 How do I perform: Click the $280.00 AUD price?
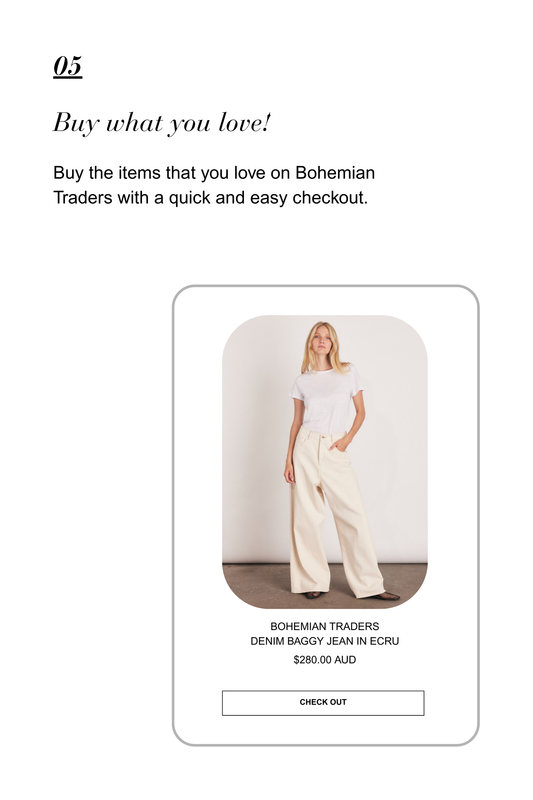pyautogui.click(x=324, y=660)
